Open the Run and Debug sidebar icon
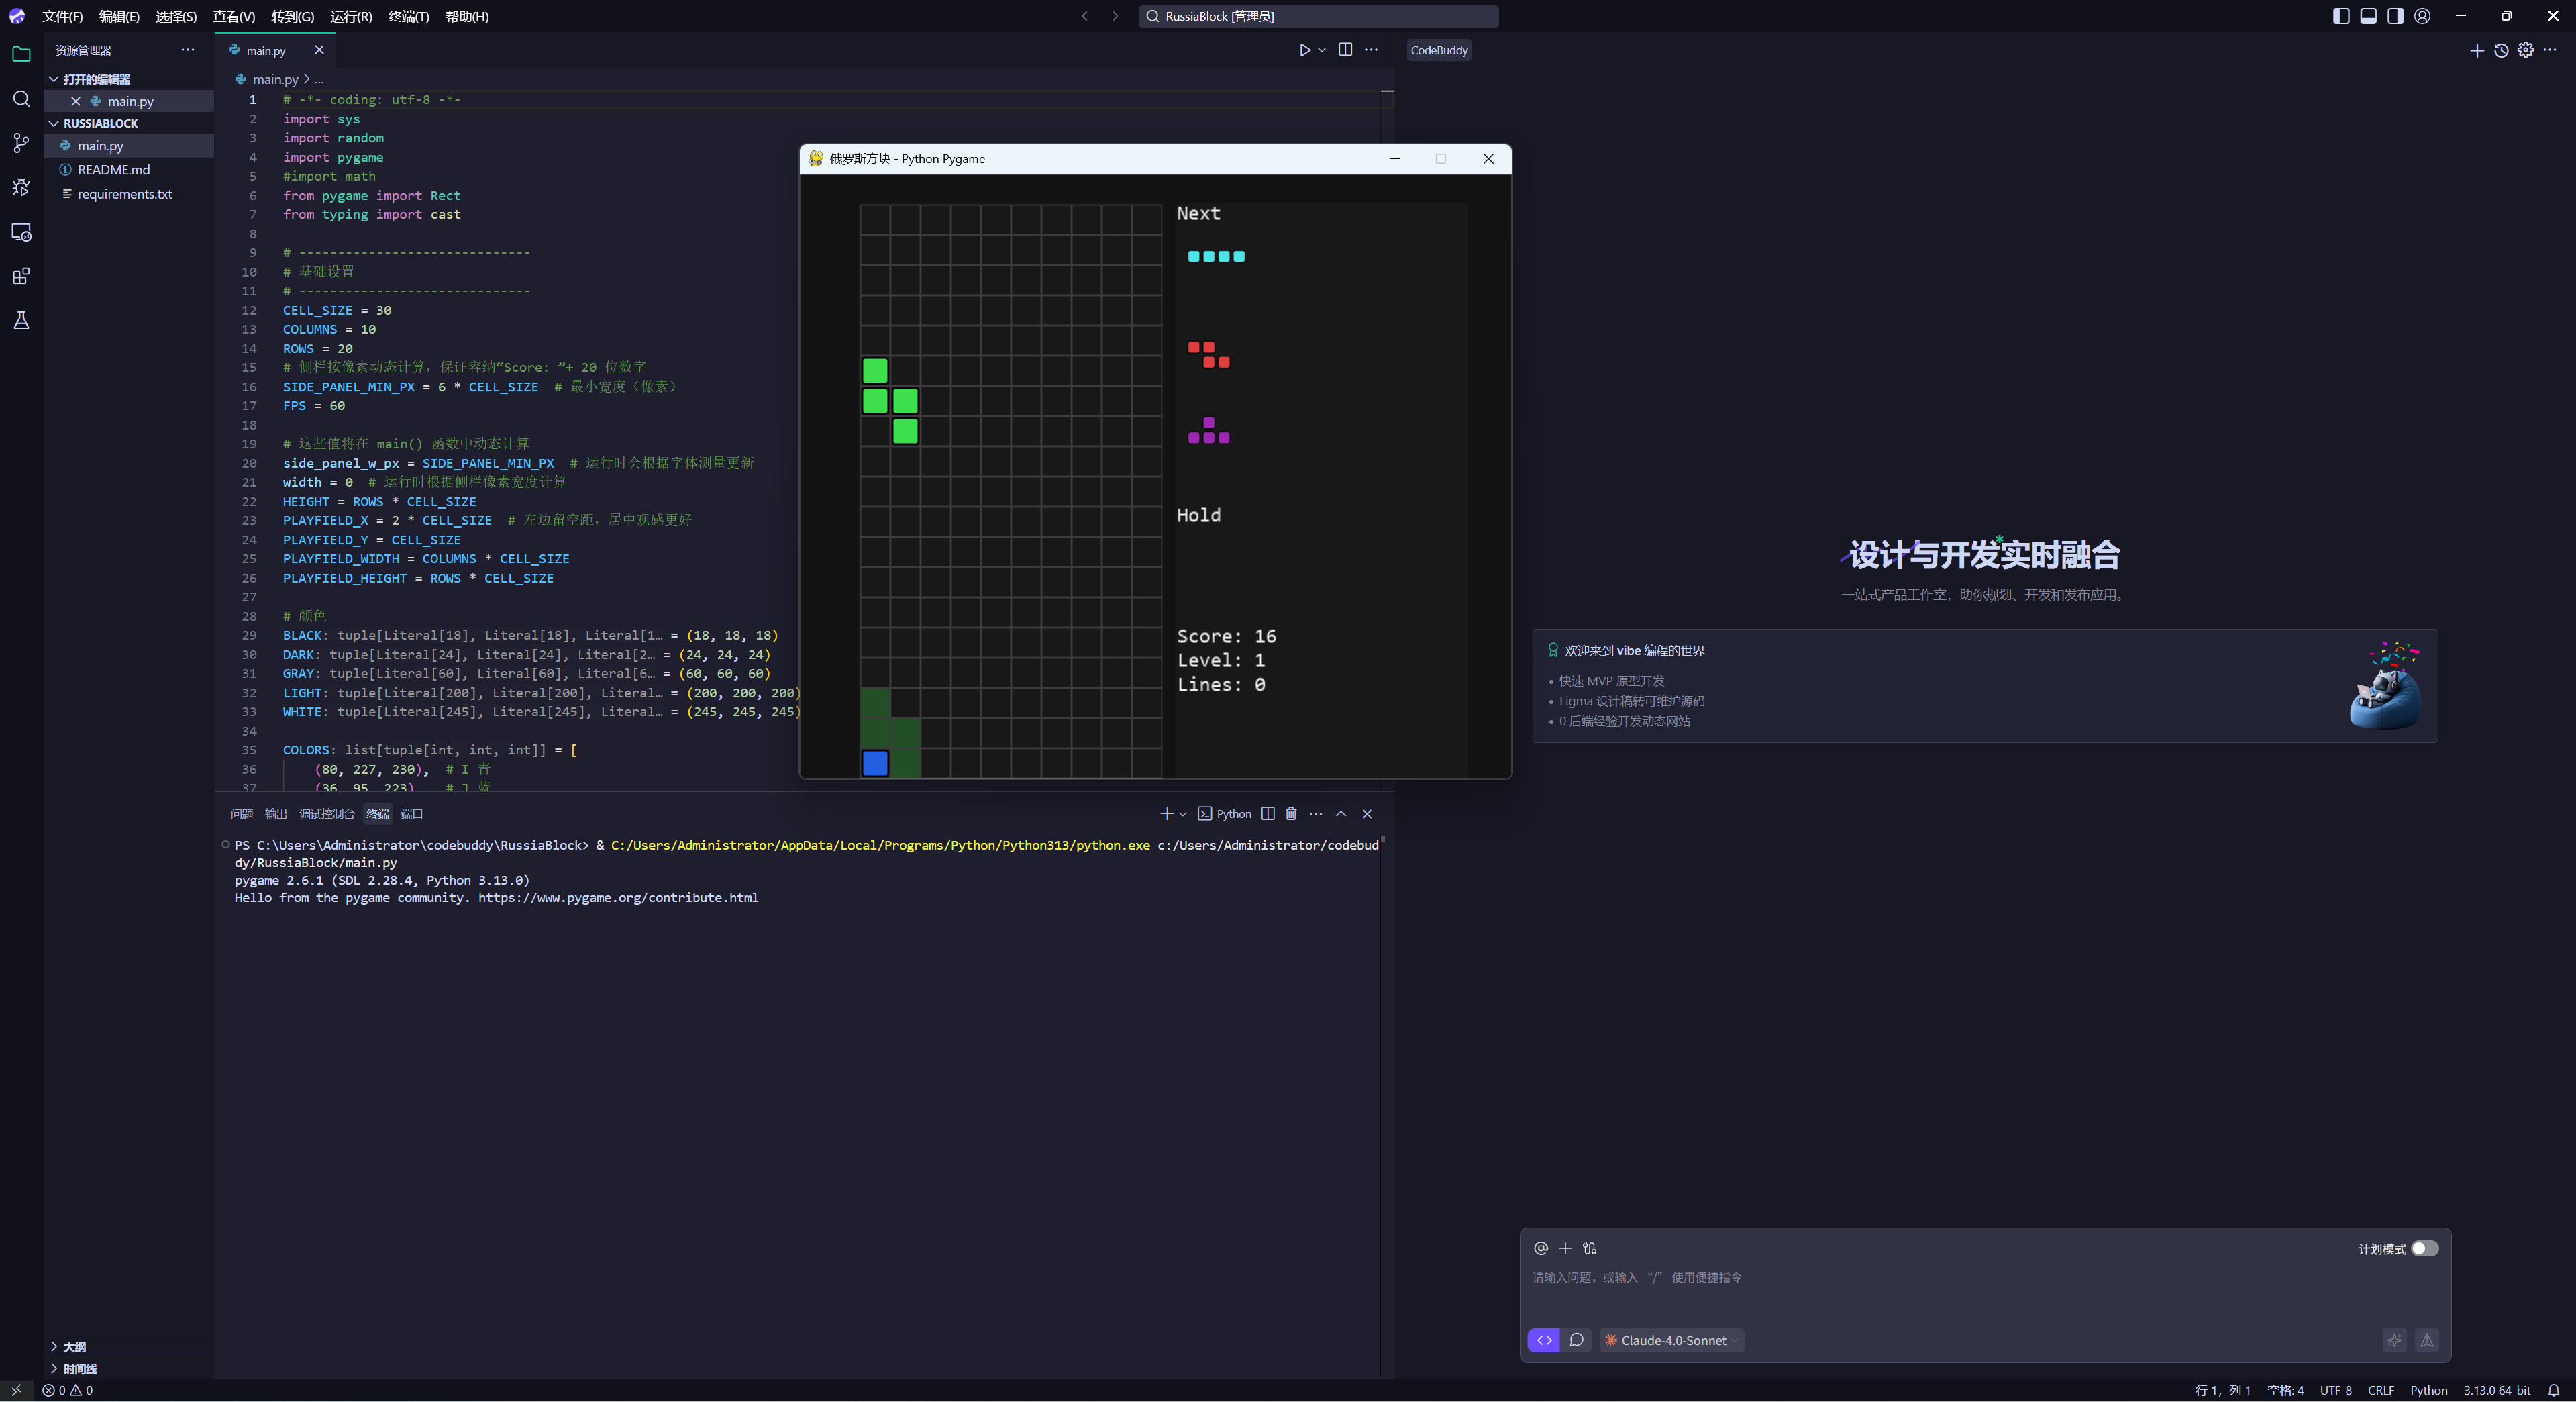 21,187
